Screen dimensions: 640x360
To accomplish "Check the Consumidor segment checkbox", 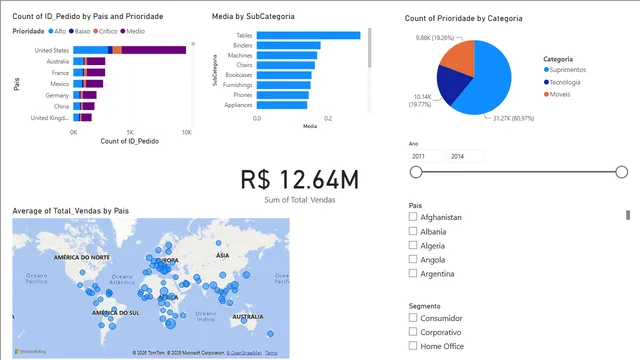I will [x=413, y=317].
